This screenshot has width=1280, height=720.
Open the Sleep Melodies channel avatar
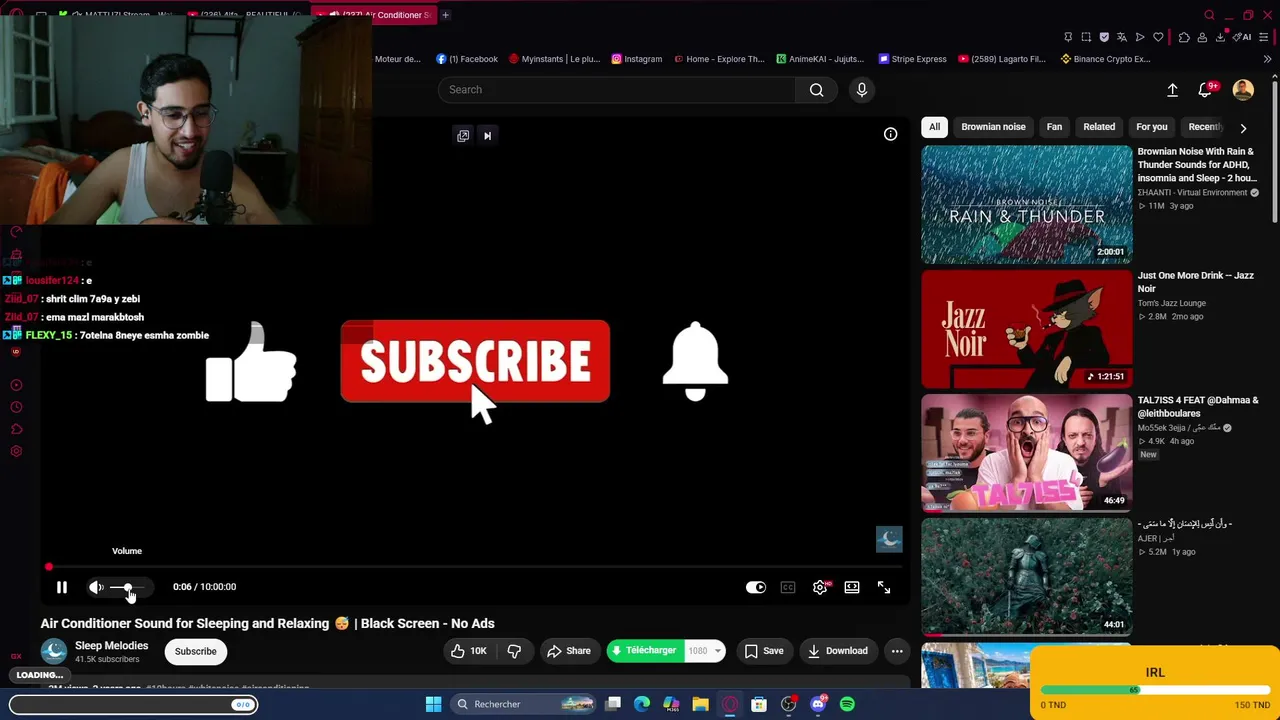[x=54, y=652]
